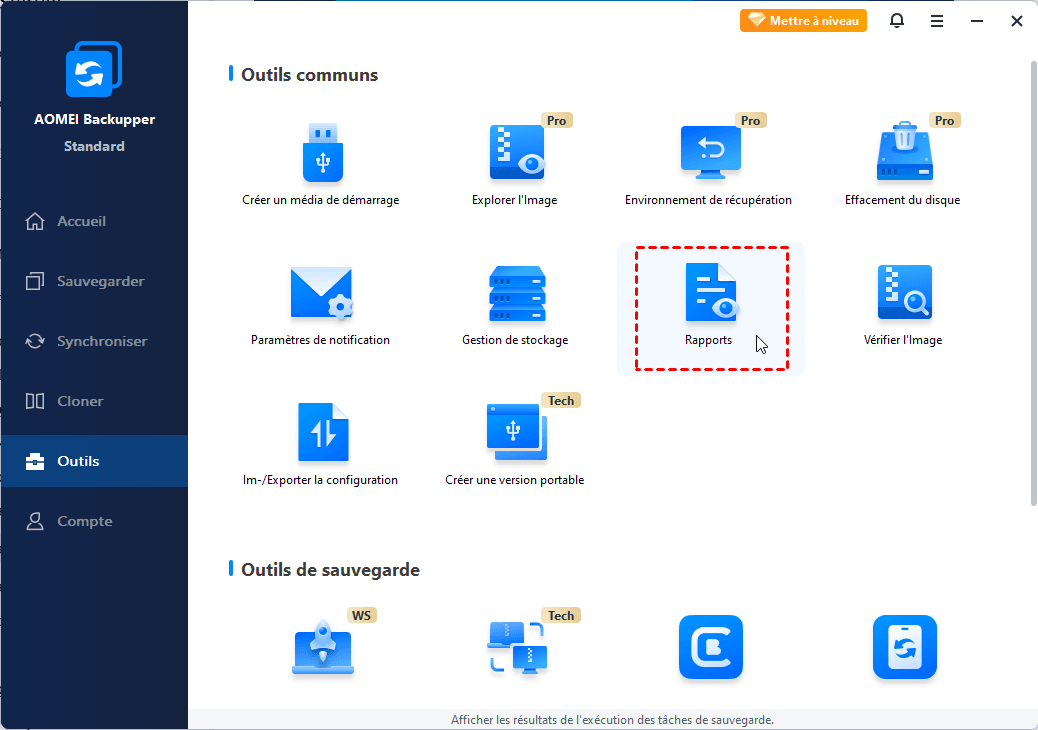Open Gestion de stockage tool

515,306
